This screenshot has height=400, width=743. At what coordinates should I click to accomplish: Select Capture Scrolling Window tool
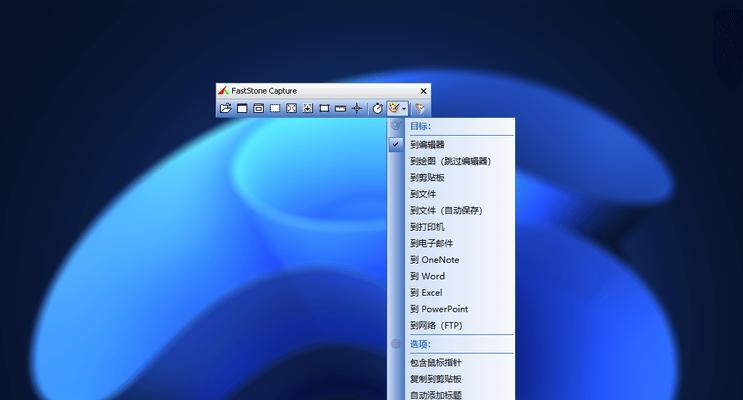point(308,109)
